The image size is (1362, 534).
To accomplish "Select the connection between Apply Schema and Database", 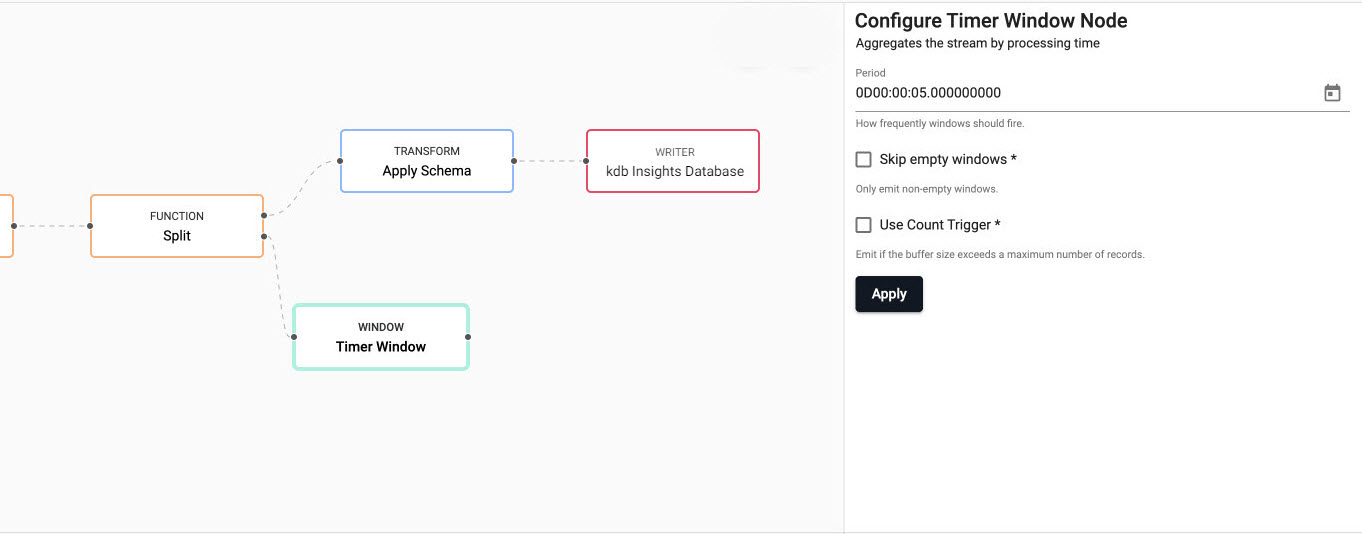I will tap(550, 160).
